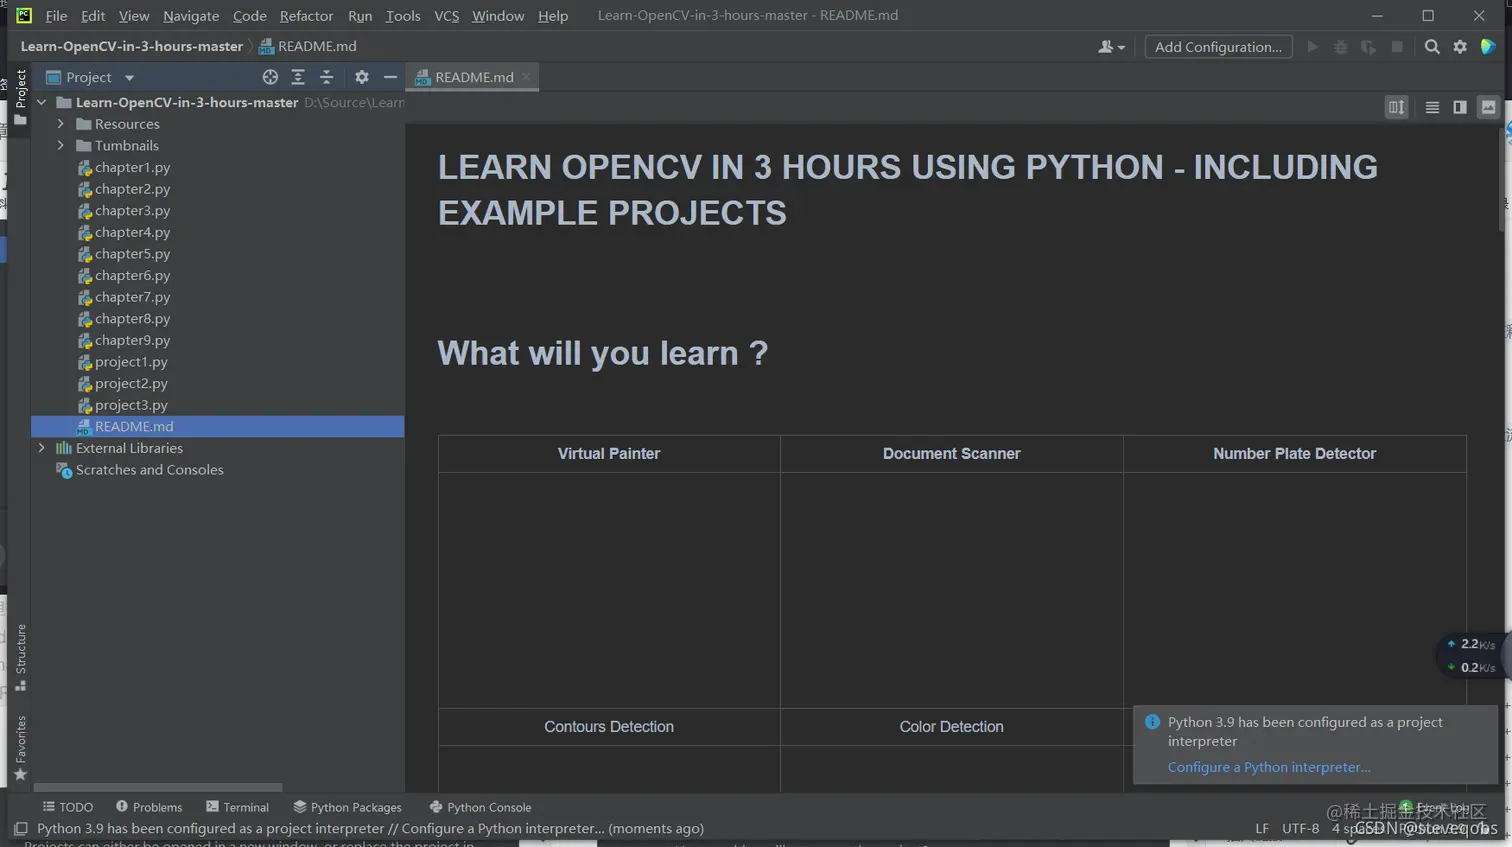This screenshot has width=1512, height=847.
Task: Select project2.py in project tree
Action: coord(131,383)
